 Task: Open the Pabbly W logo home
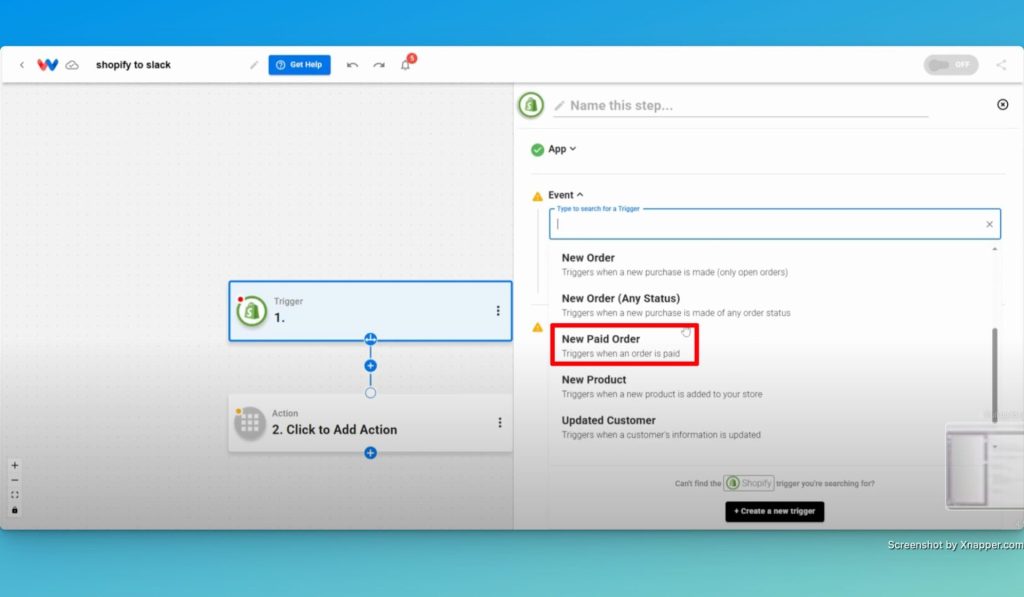[48, 65]
